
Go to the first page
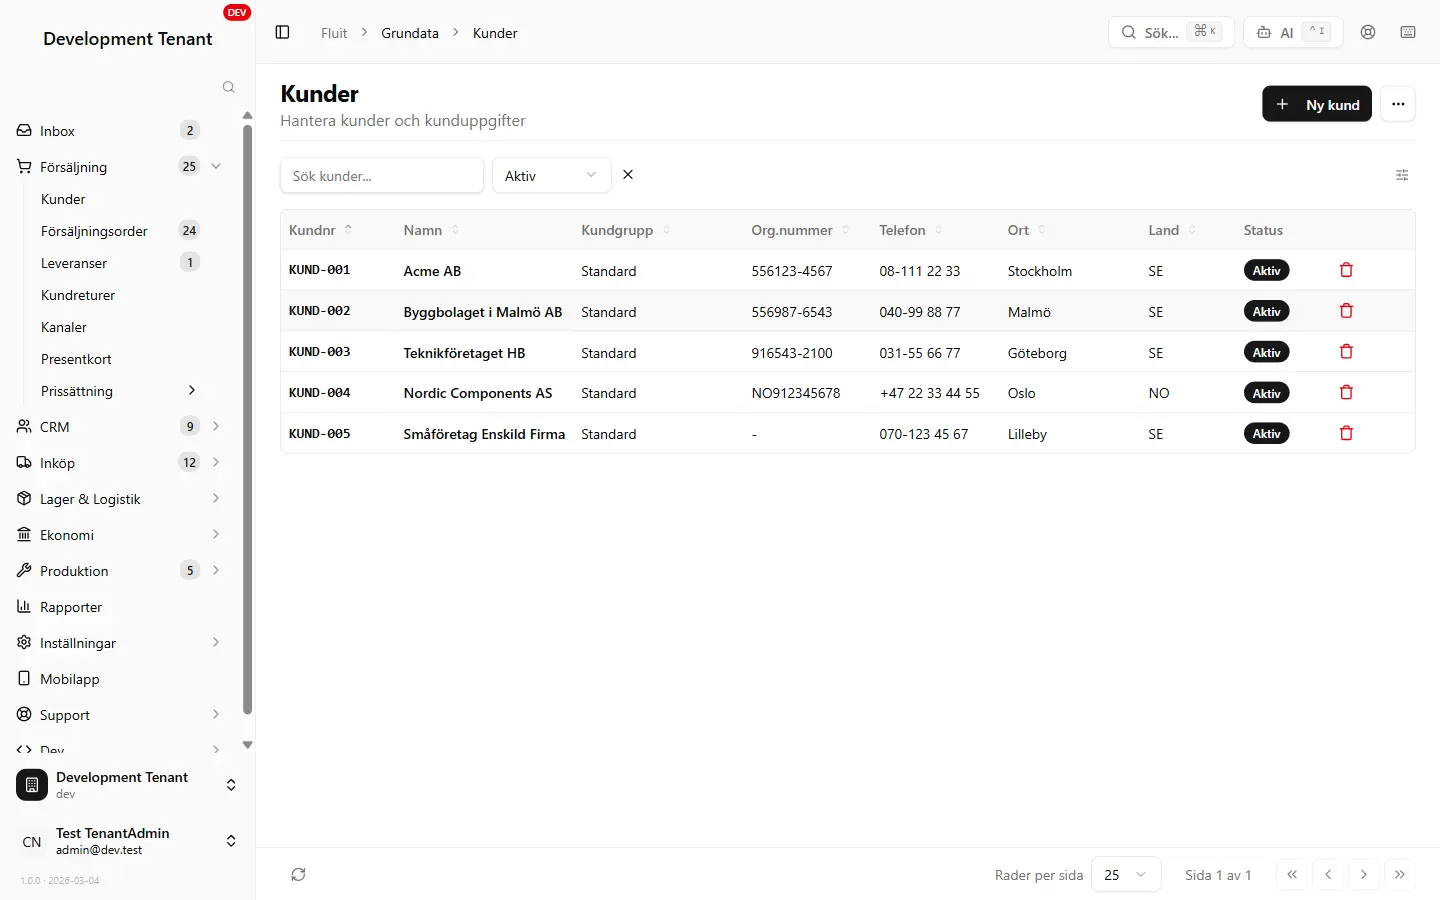click(x=1292, y=875)
